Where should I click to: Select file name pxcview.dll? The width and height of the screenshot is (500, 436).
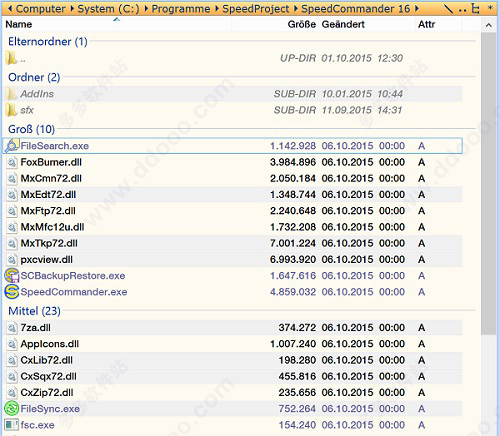[47, 259]
